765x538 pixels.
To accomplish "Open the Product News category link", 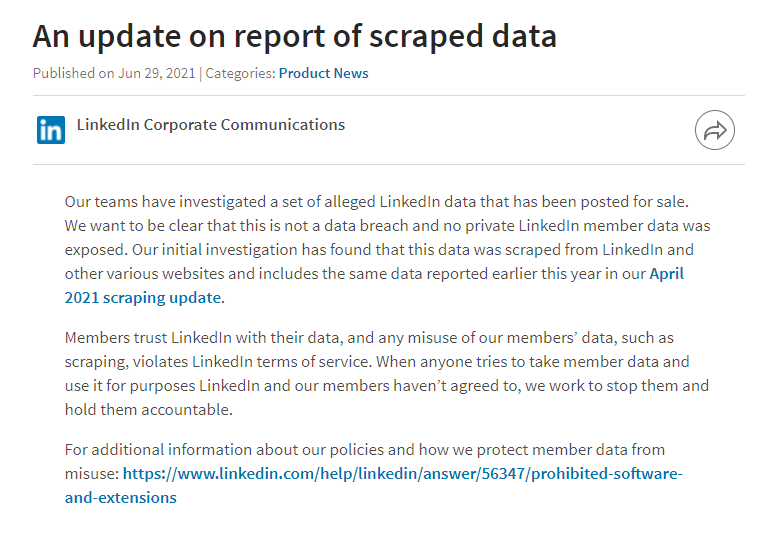I will point(323,73).
